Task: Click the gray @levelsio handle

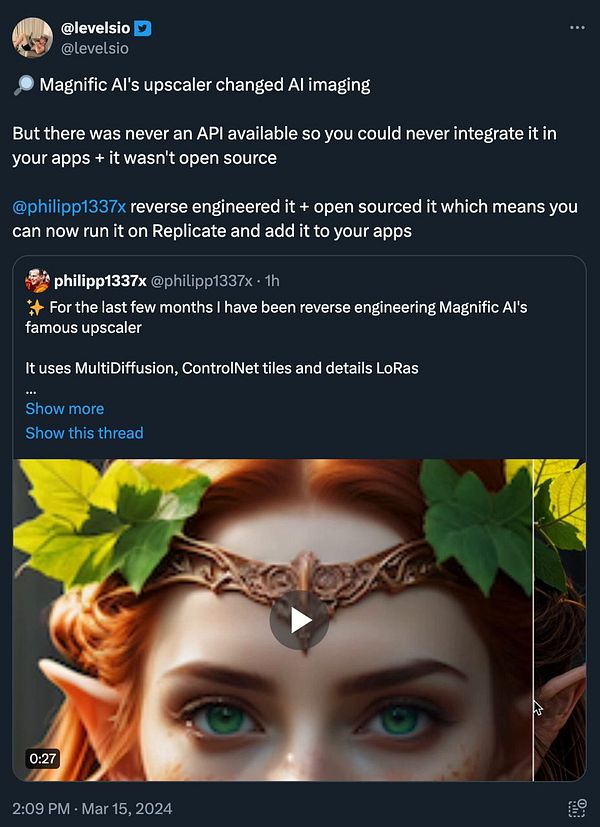Action: [95, 47]
